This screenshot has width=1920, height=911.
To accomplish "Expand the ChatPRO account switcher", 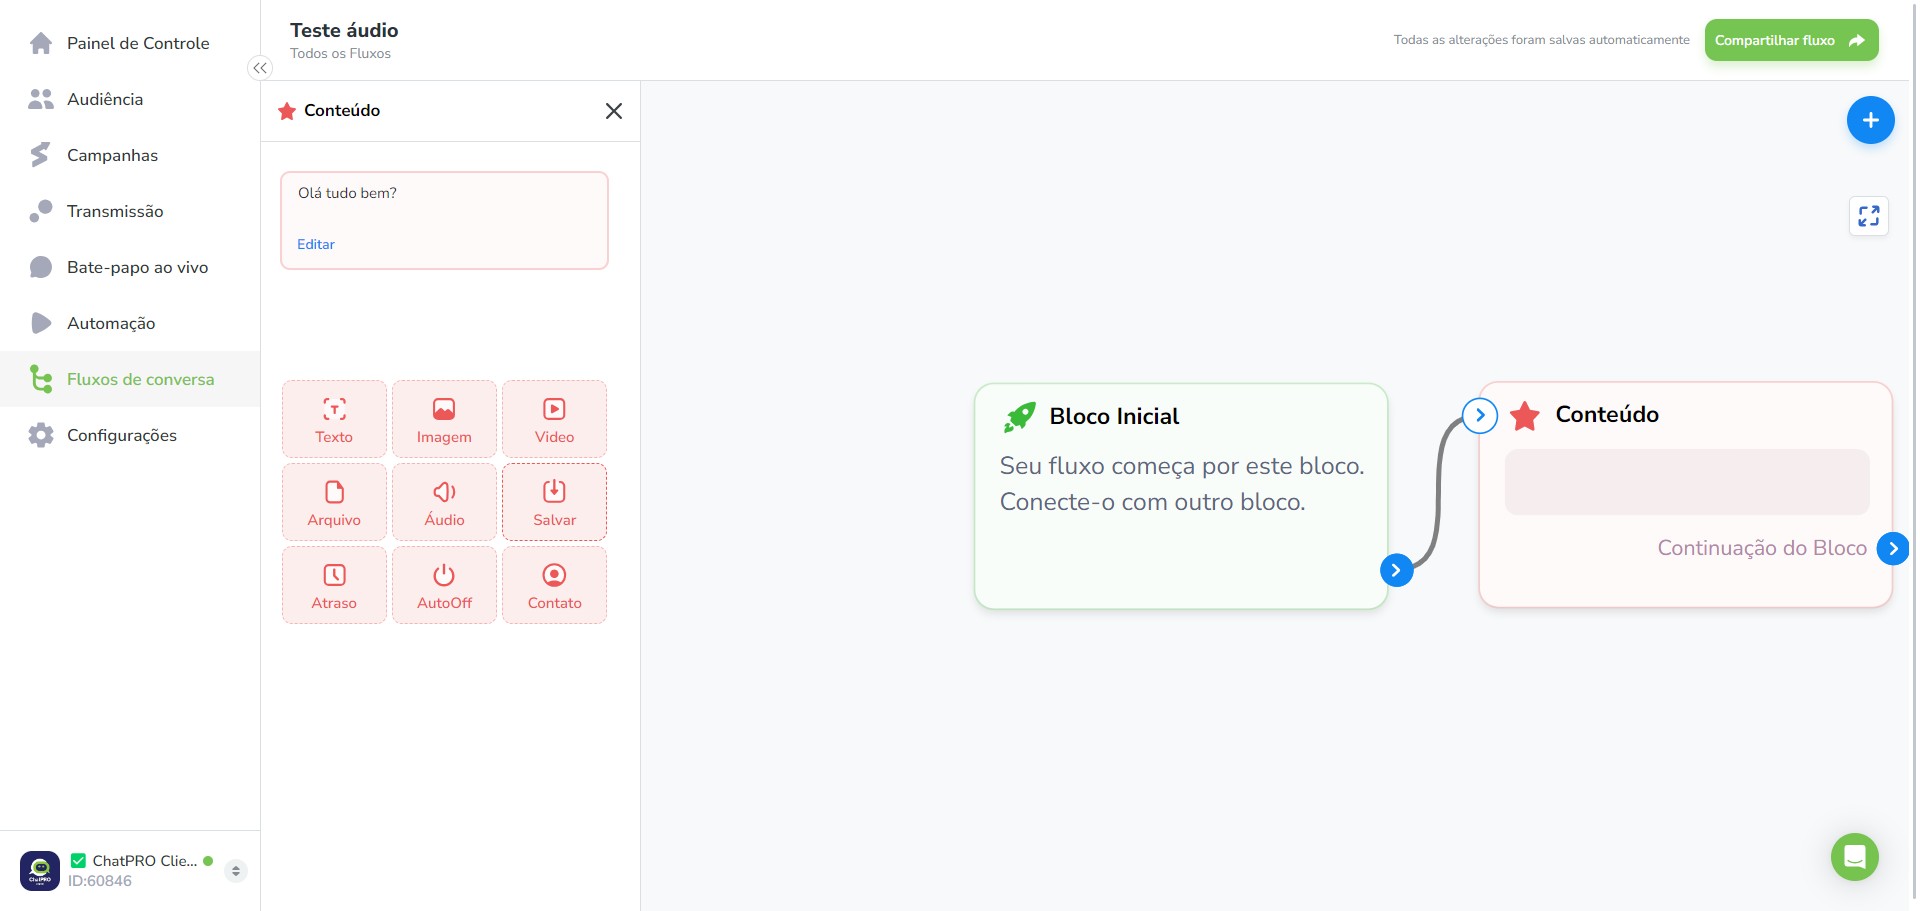I will point(236,871).
